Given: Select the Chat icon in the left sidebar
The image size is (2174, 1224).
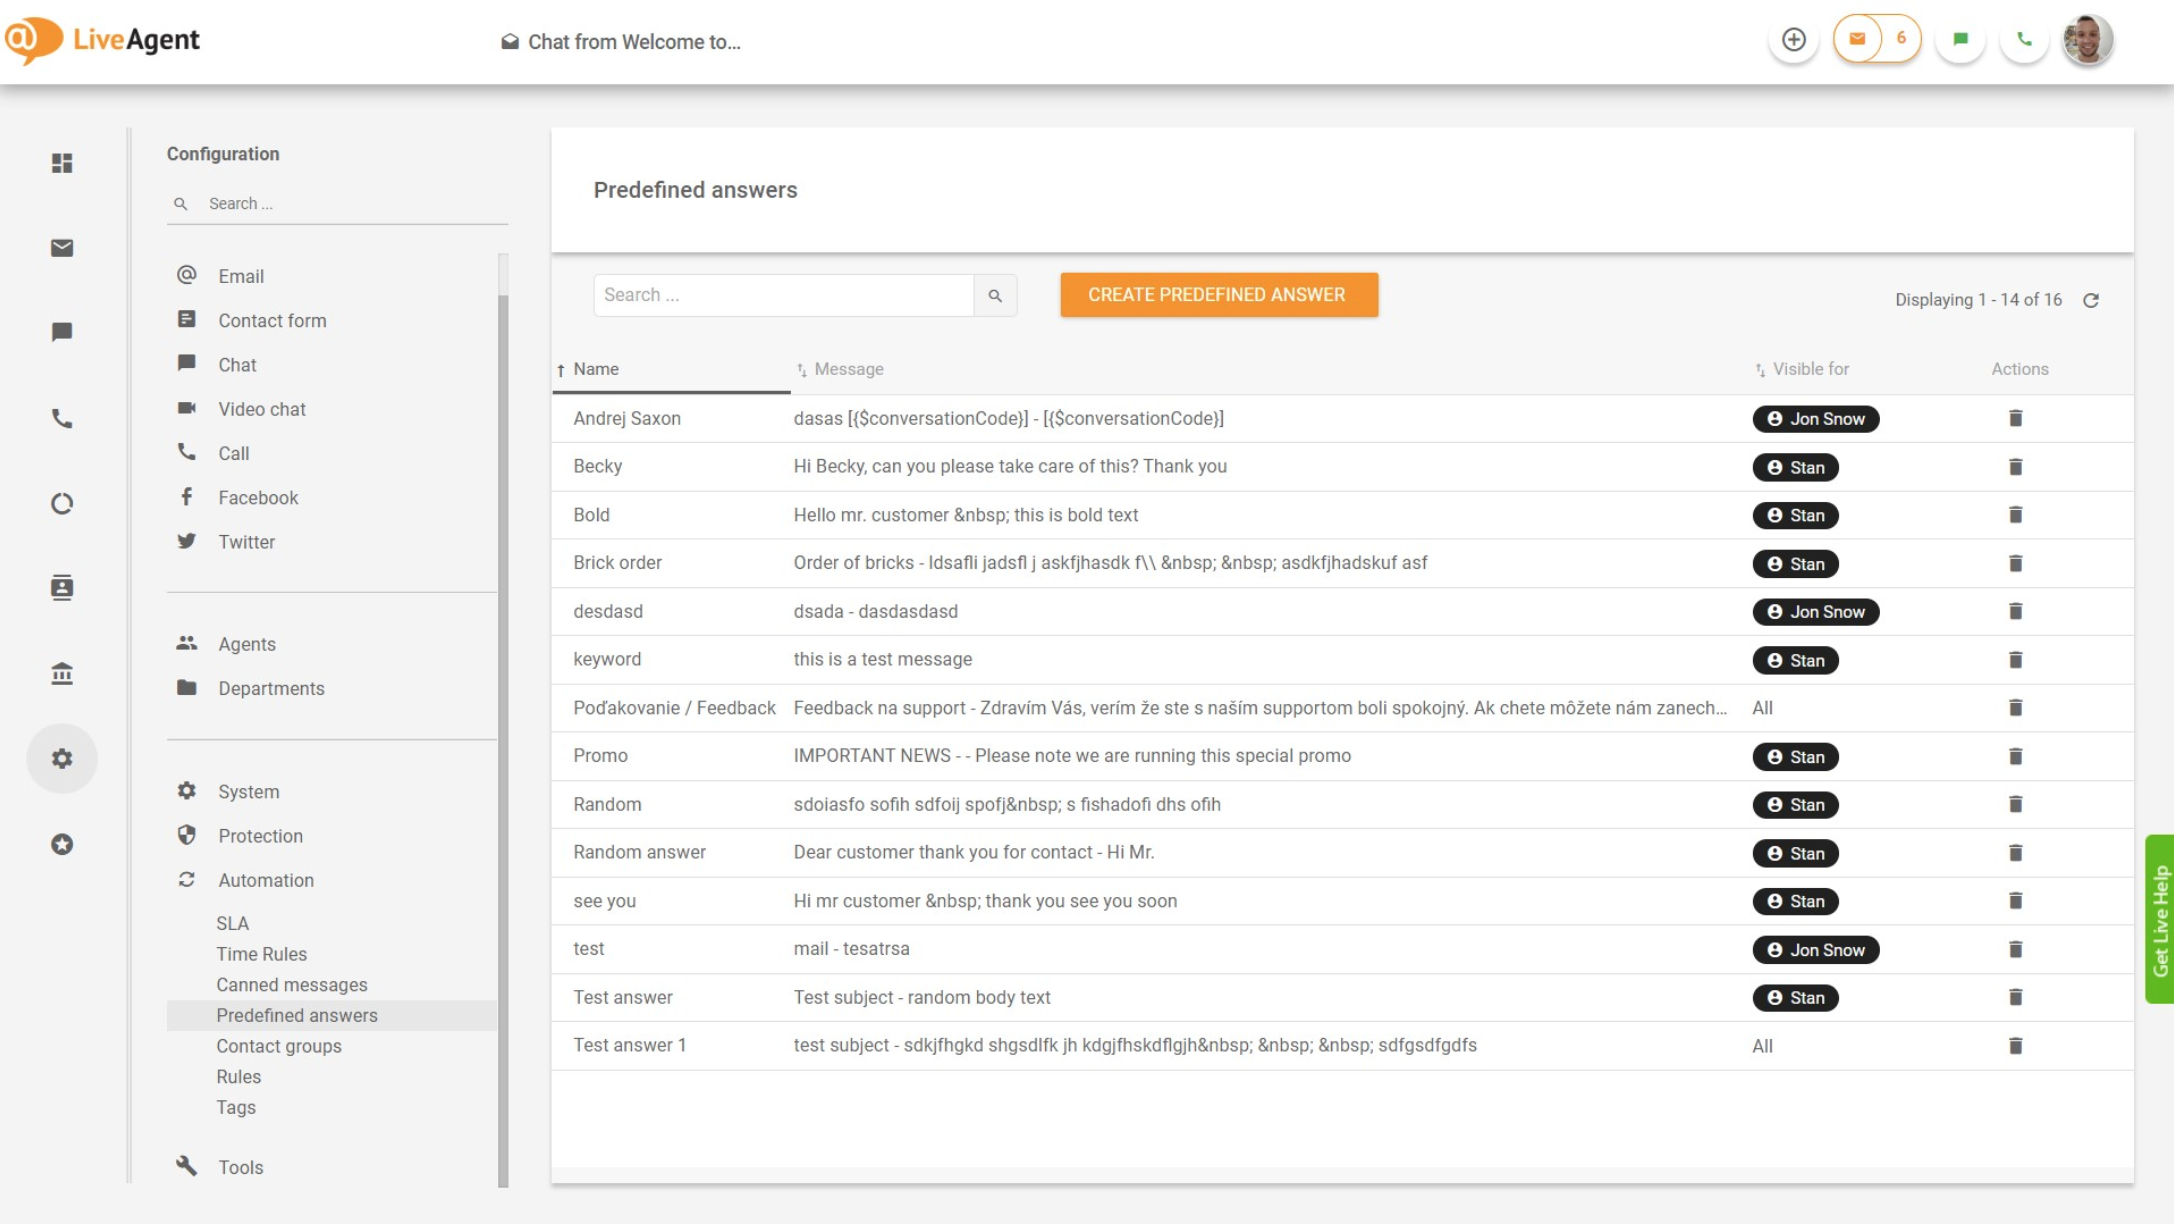Looking at the screenshot, I should [62, 333].
